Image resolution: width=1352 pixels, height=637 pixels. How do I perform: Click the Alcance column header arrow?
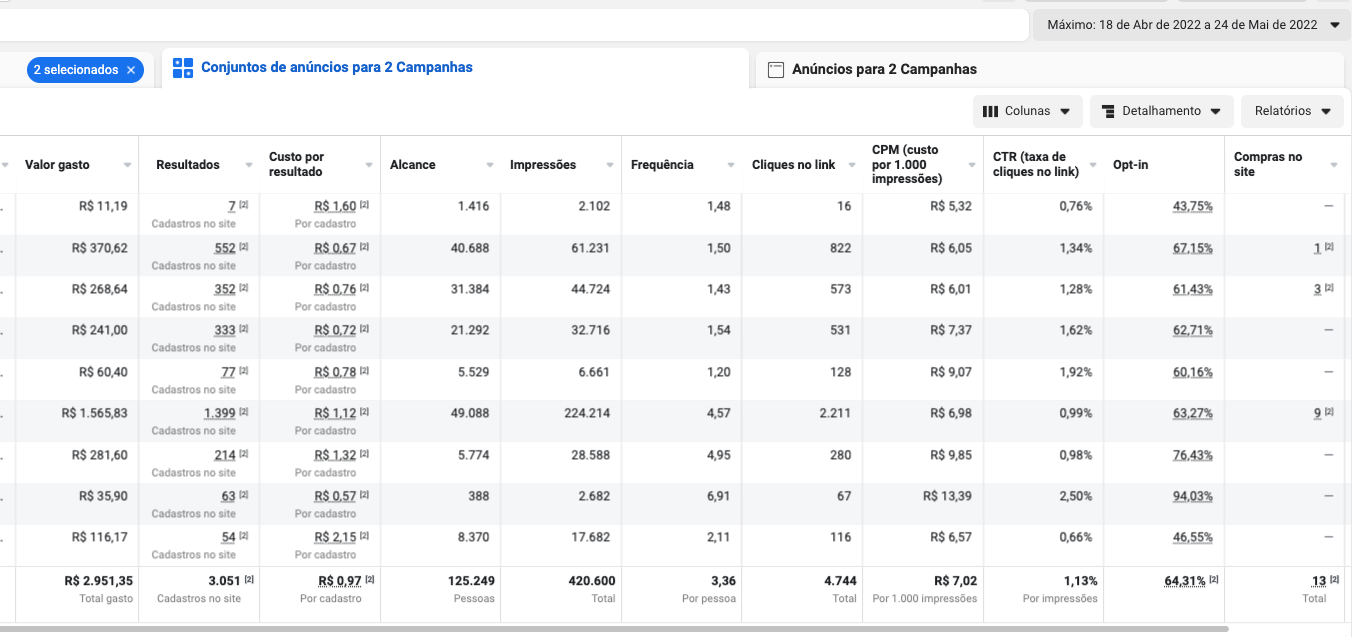click(489, 165)
